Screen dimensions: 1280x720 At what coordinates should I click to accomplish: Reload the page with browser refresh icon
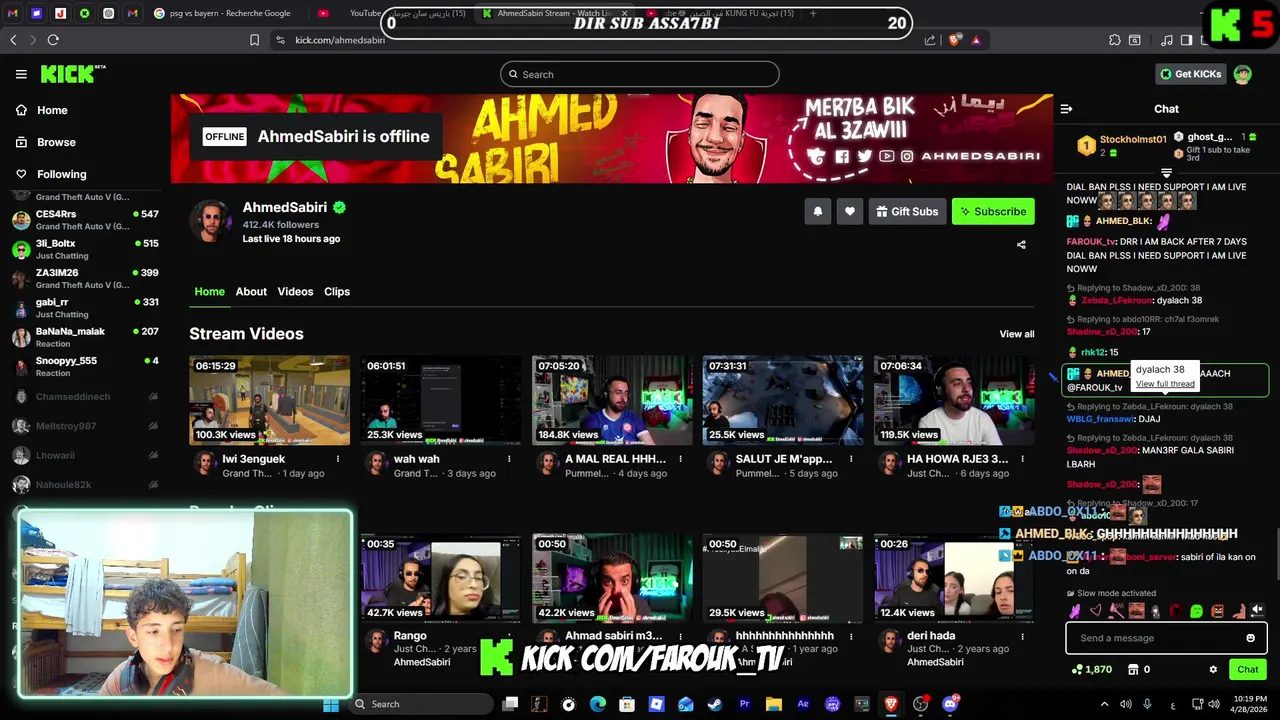click(53, 40)
